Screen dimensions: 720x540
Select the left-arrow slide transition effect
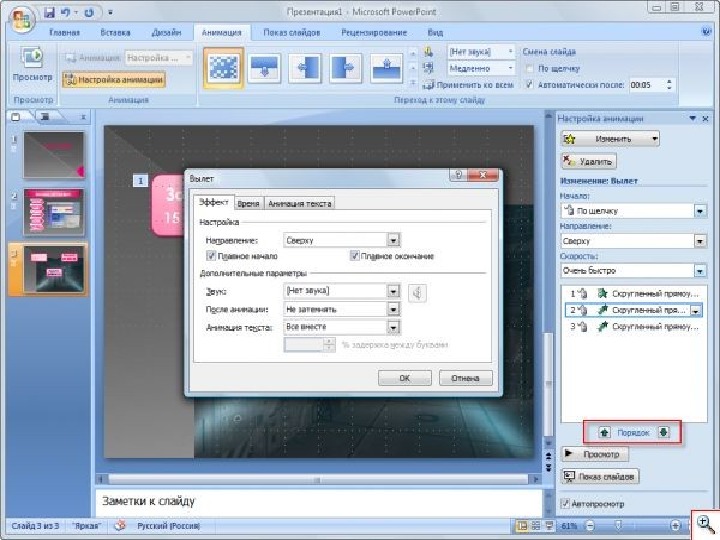click(x=305, y=68)
